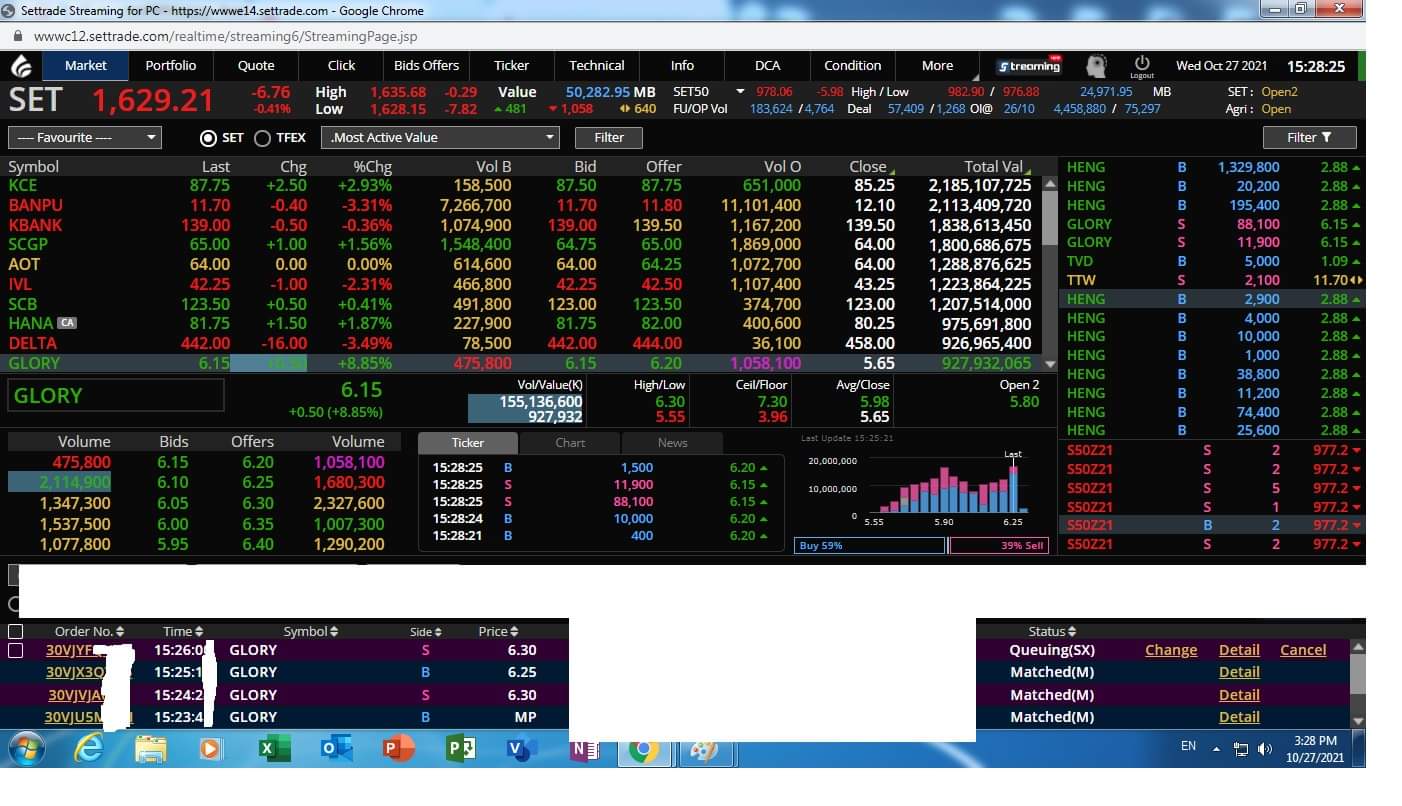Screen dimensions: 1402x806
Task: Click the Logout power icon
Action: (x=1142, y=66)
